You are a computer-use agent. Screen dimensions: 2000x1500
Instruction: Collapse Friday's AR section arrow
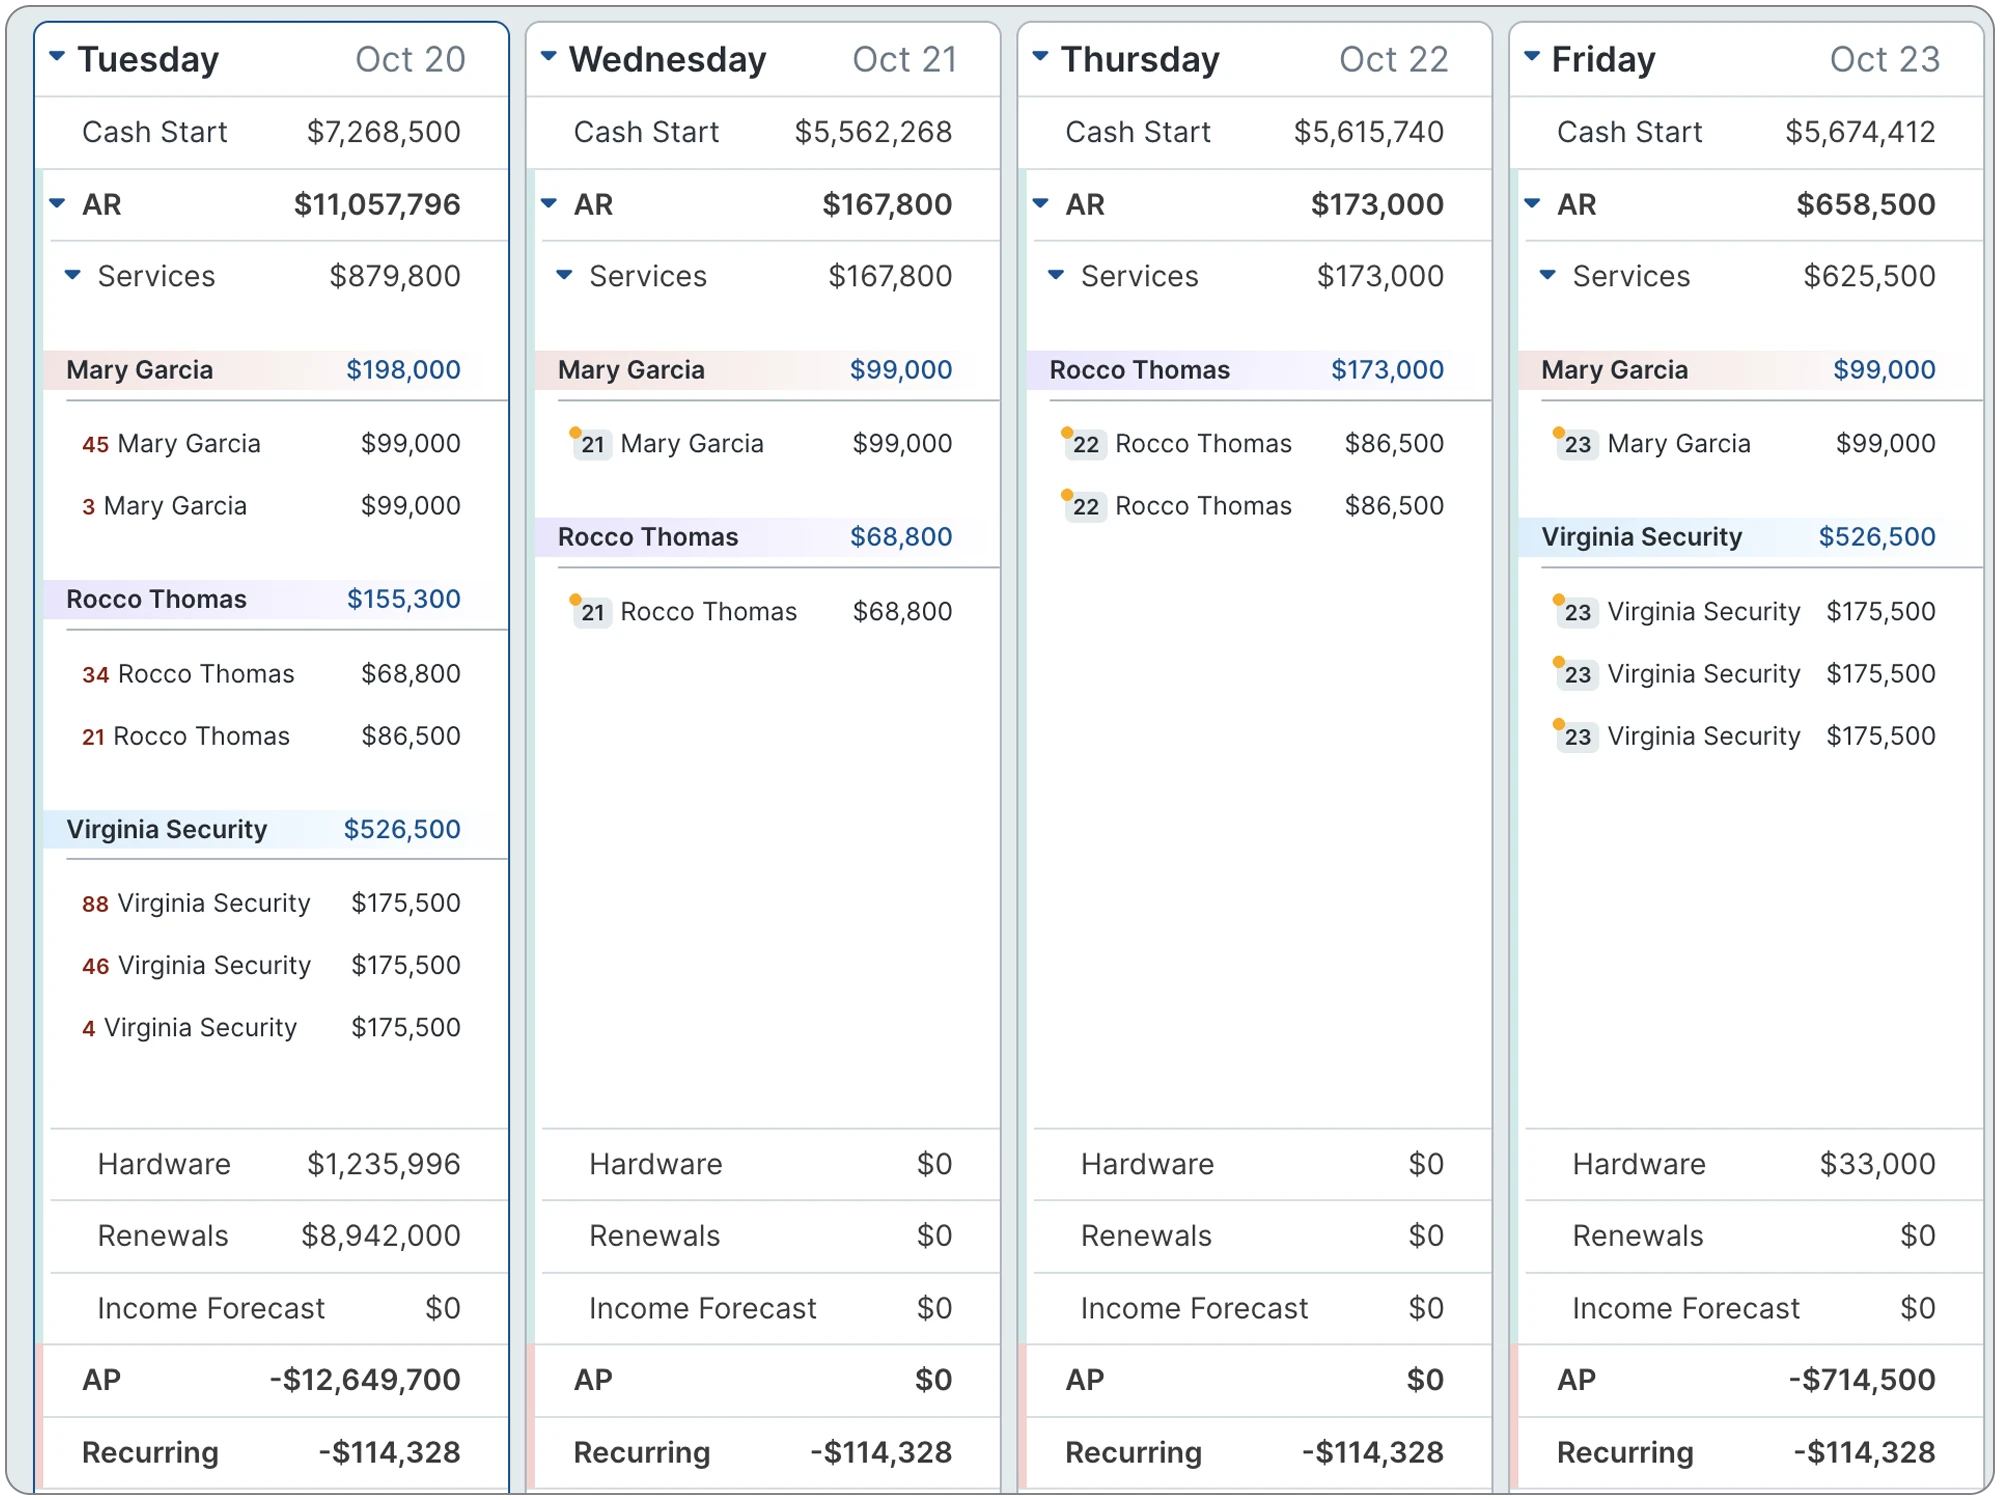1532,203
